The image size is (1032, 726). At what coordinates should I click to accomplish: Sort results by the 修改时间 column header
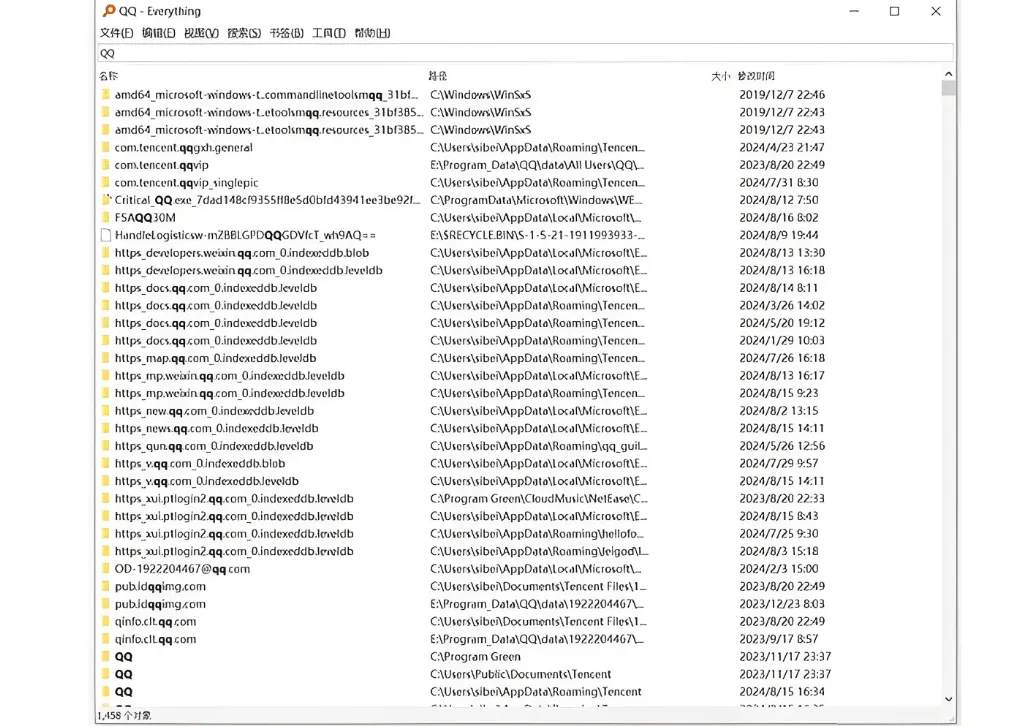756,76
